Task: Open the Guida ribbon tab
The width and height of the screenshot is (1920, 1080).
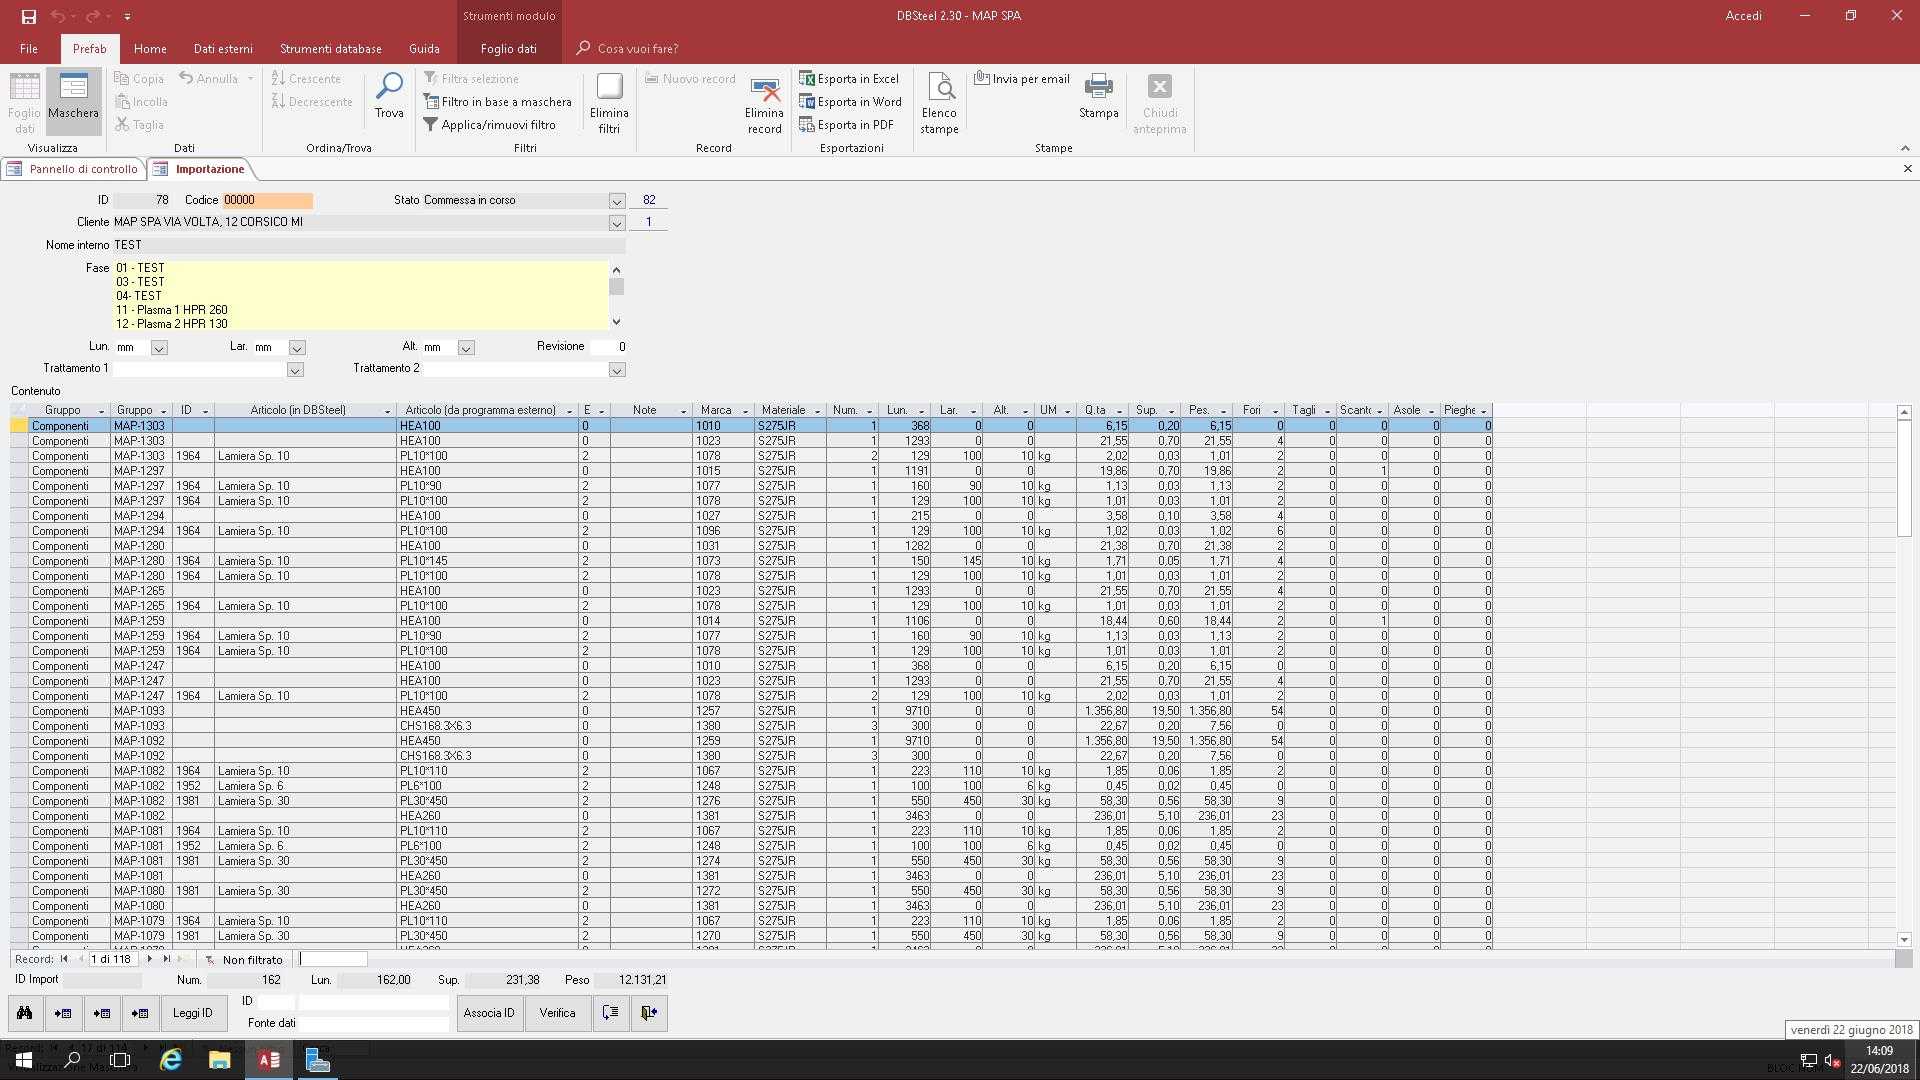Action: [424, 48]
